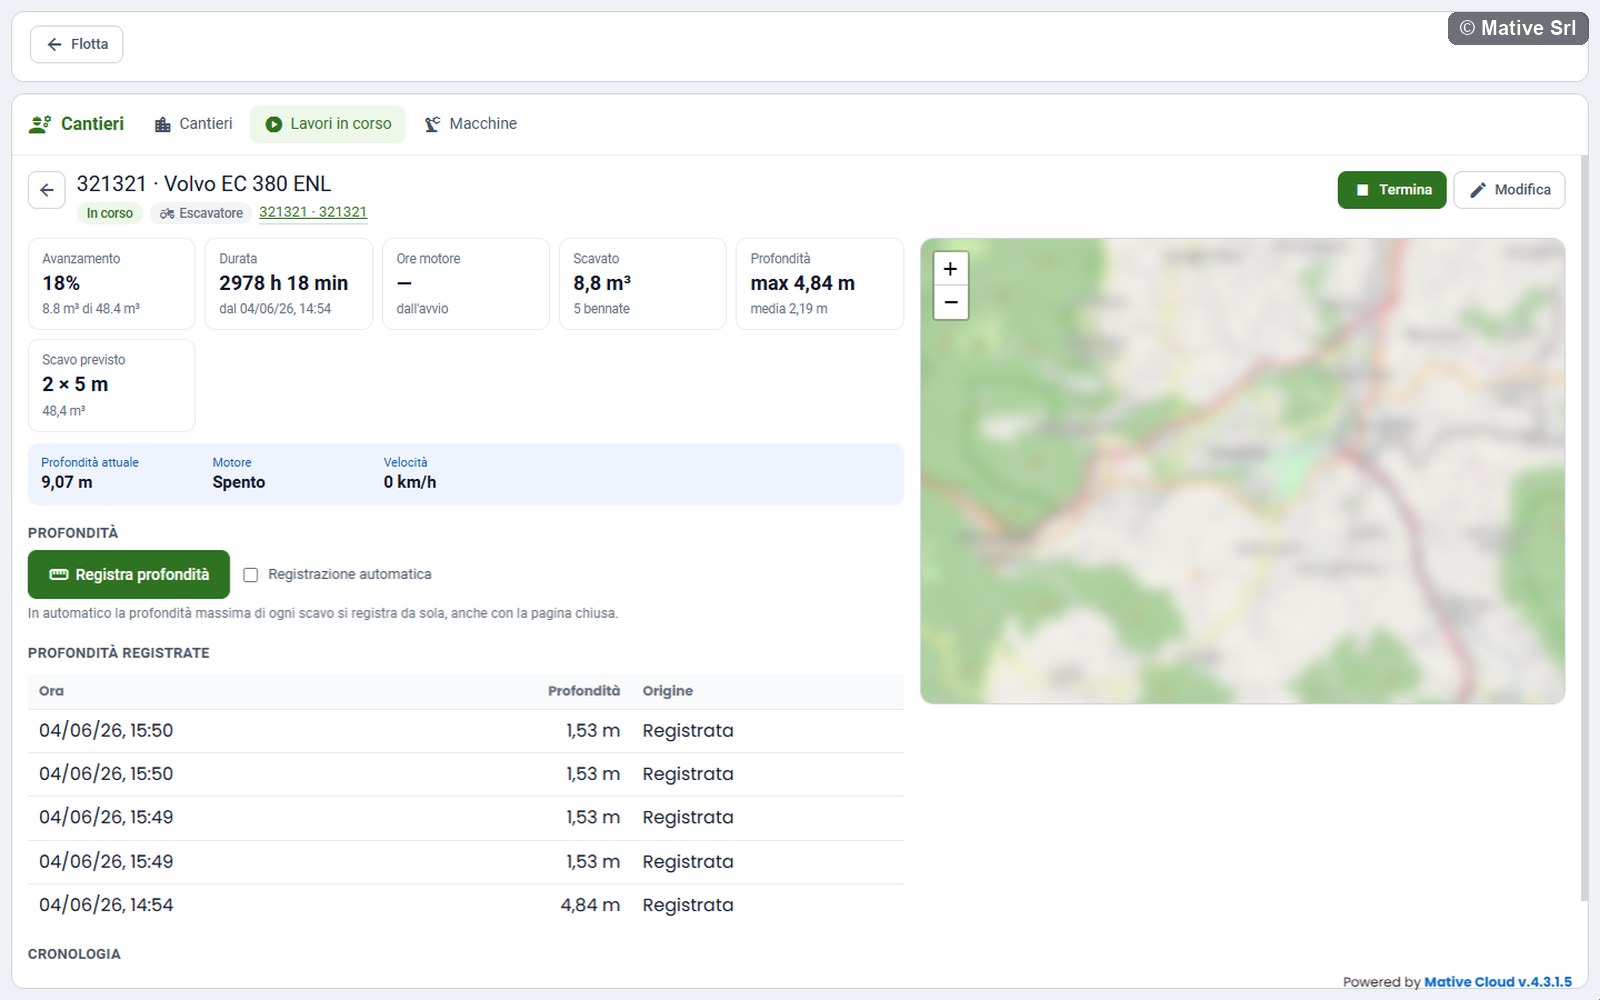
Task: Click the Avanzamento 18% card
Action: point(111,284)
